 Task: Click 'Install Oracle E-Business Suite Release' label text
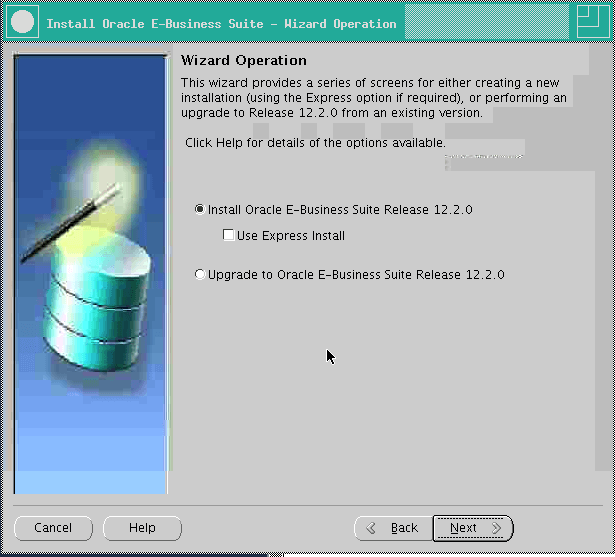click(x=340, y=210)
